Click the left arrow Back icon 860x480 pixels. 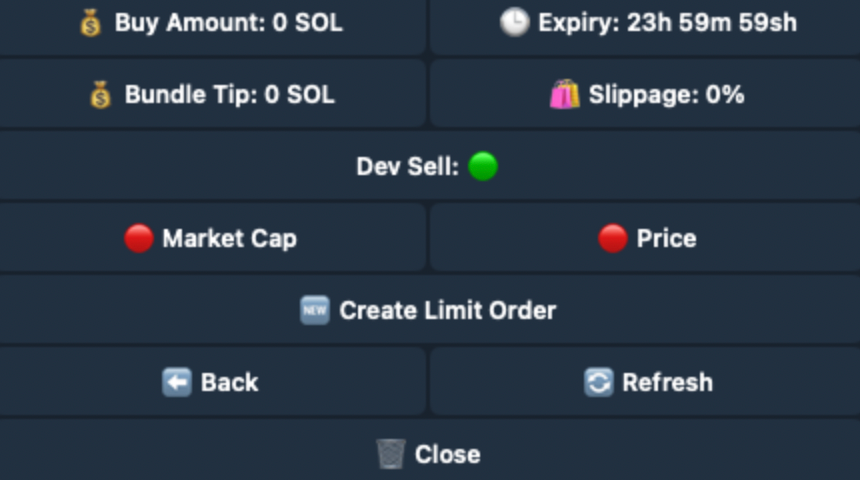177,382
